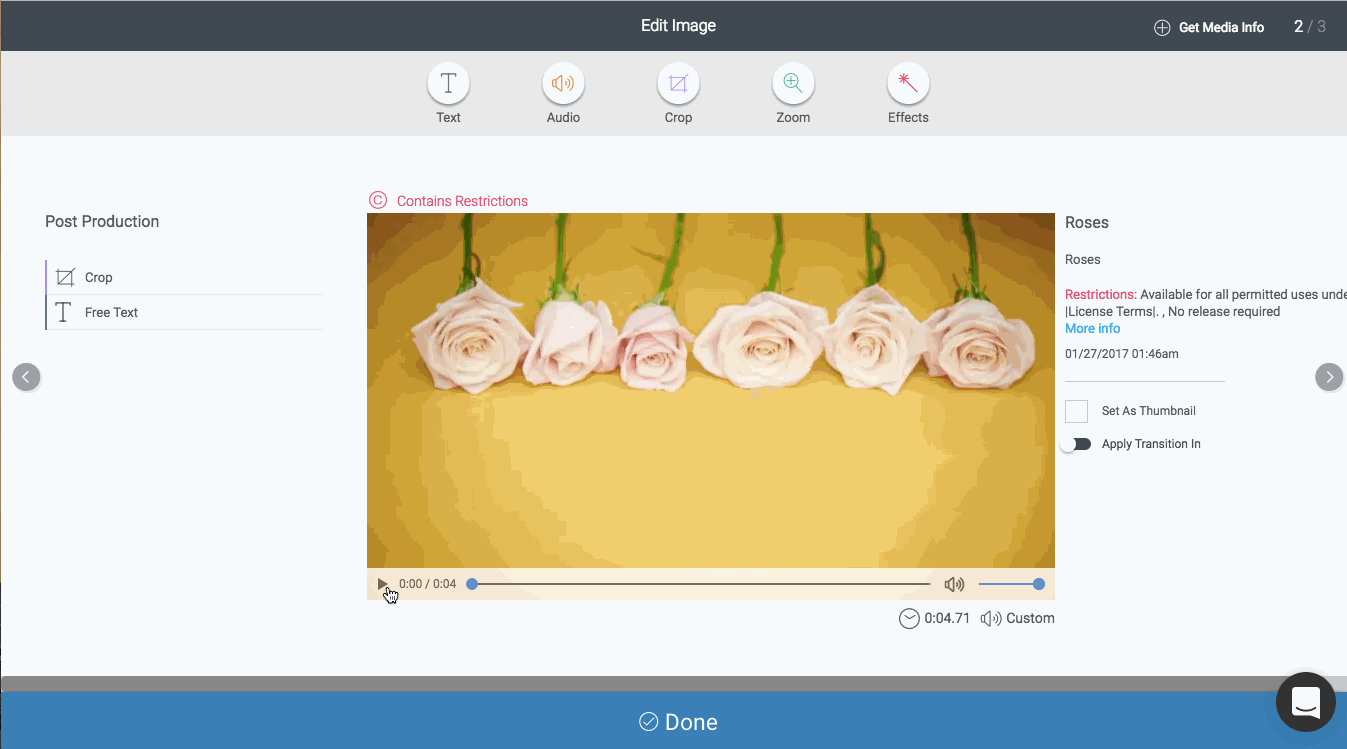This screenshot has width=1347, height=749.
Task: Click the 0:00 / 0:04 time display
Action: (x=427, y=584)
